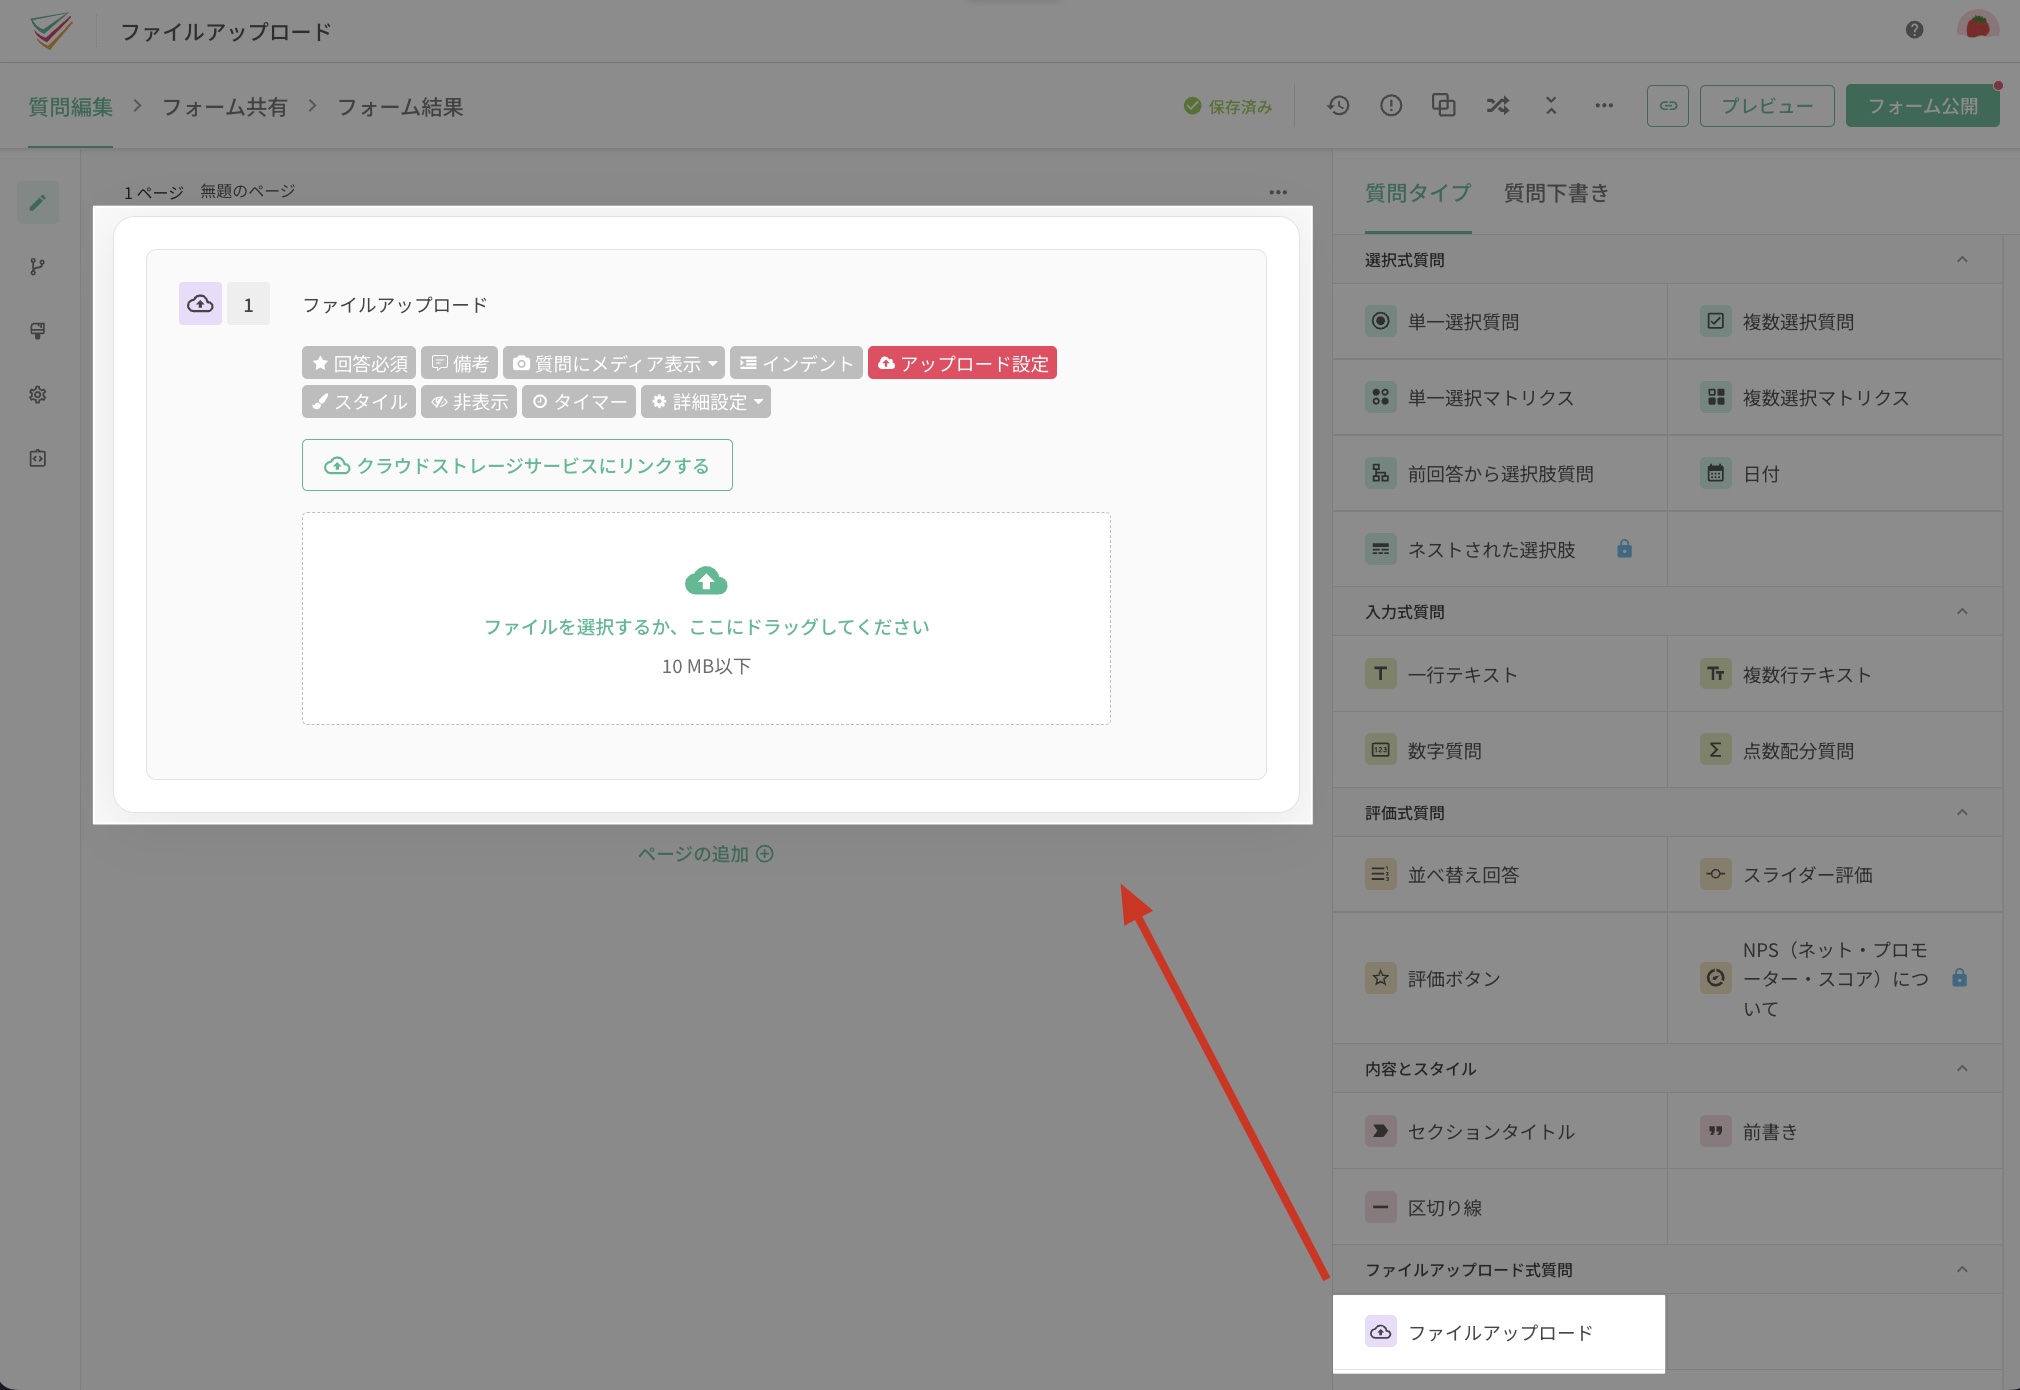Click the collapse arrows icon in toolbar

point(1551,105)
